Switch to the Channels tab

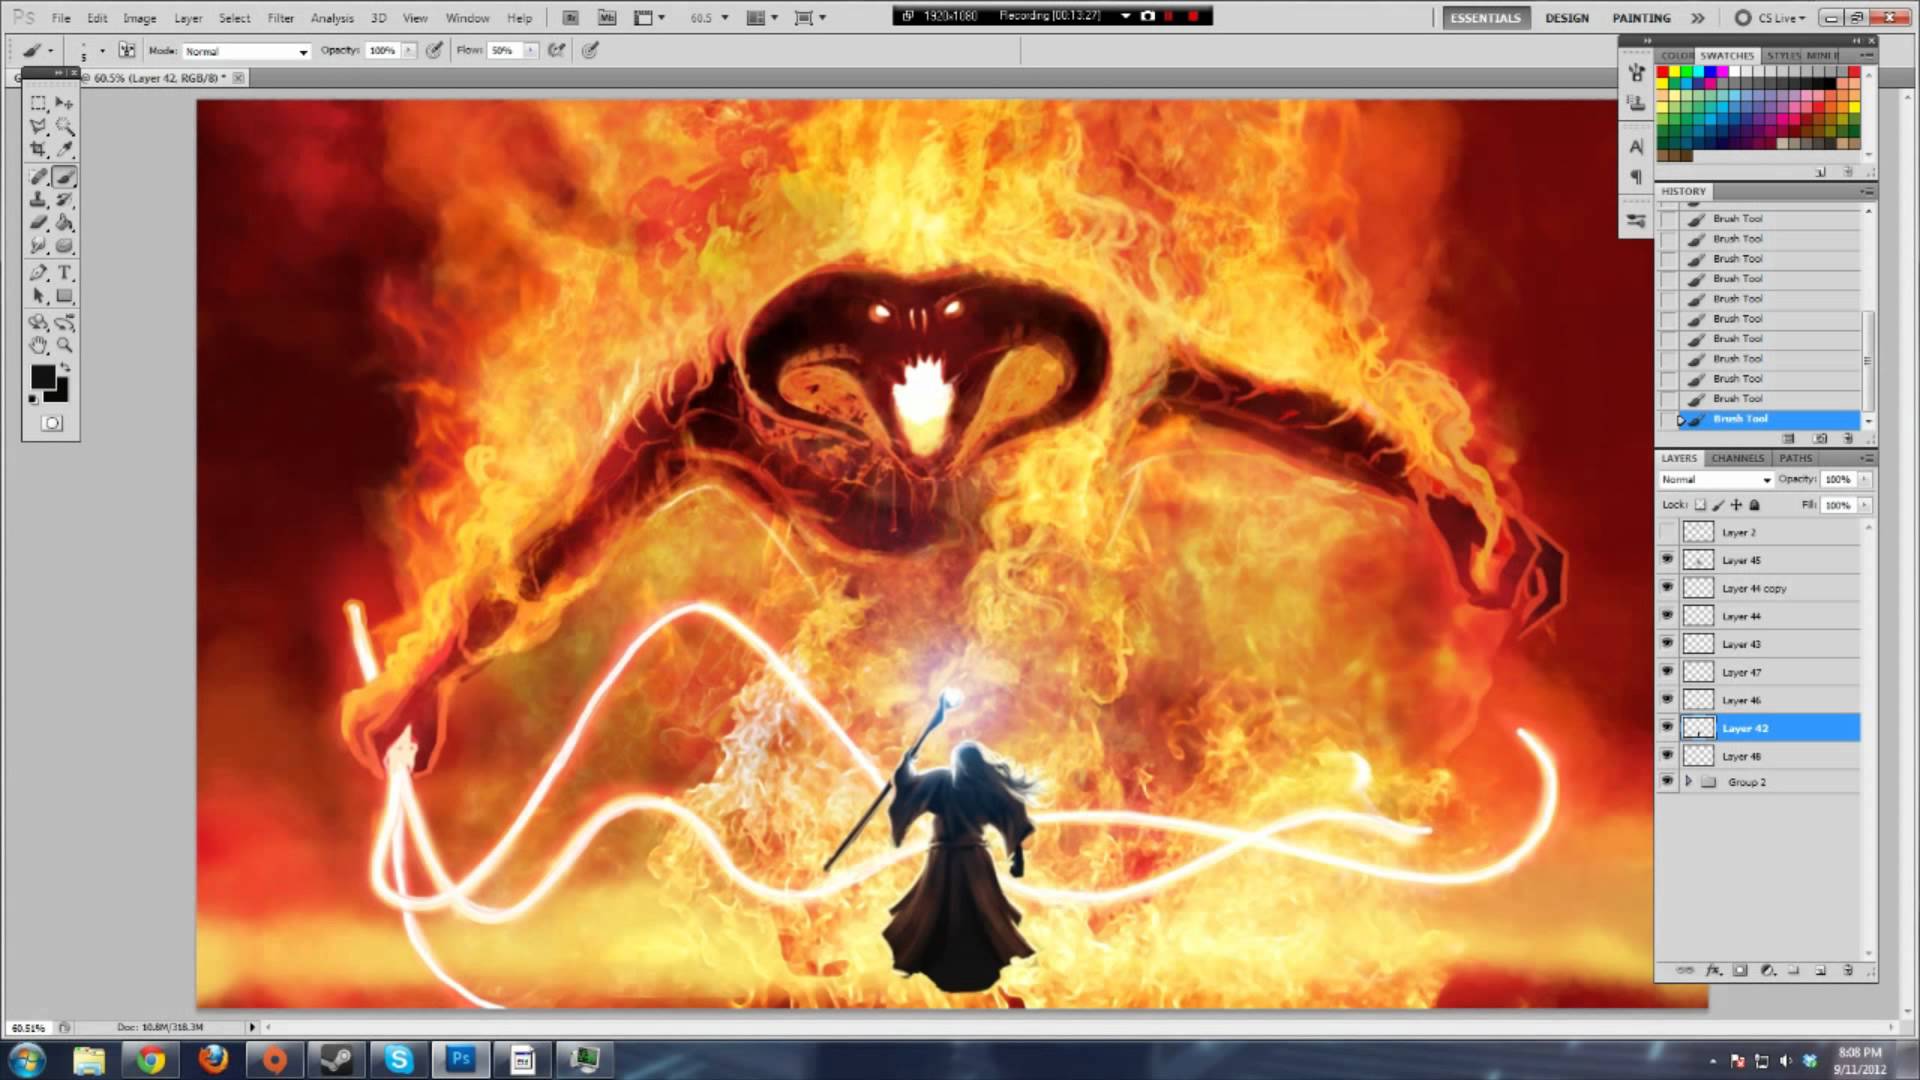(1737, 458)
